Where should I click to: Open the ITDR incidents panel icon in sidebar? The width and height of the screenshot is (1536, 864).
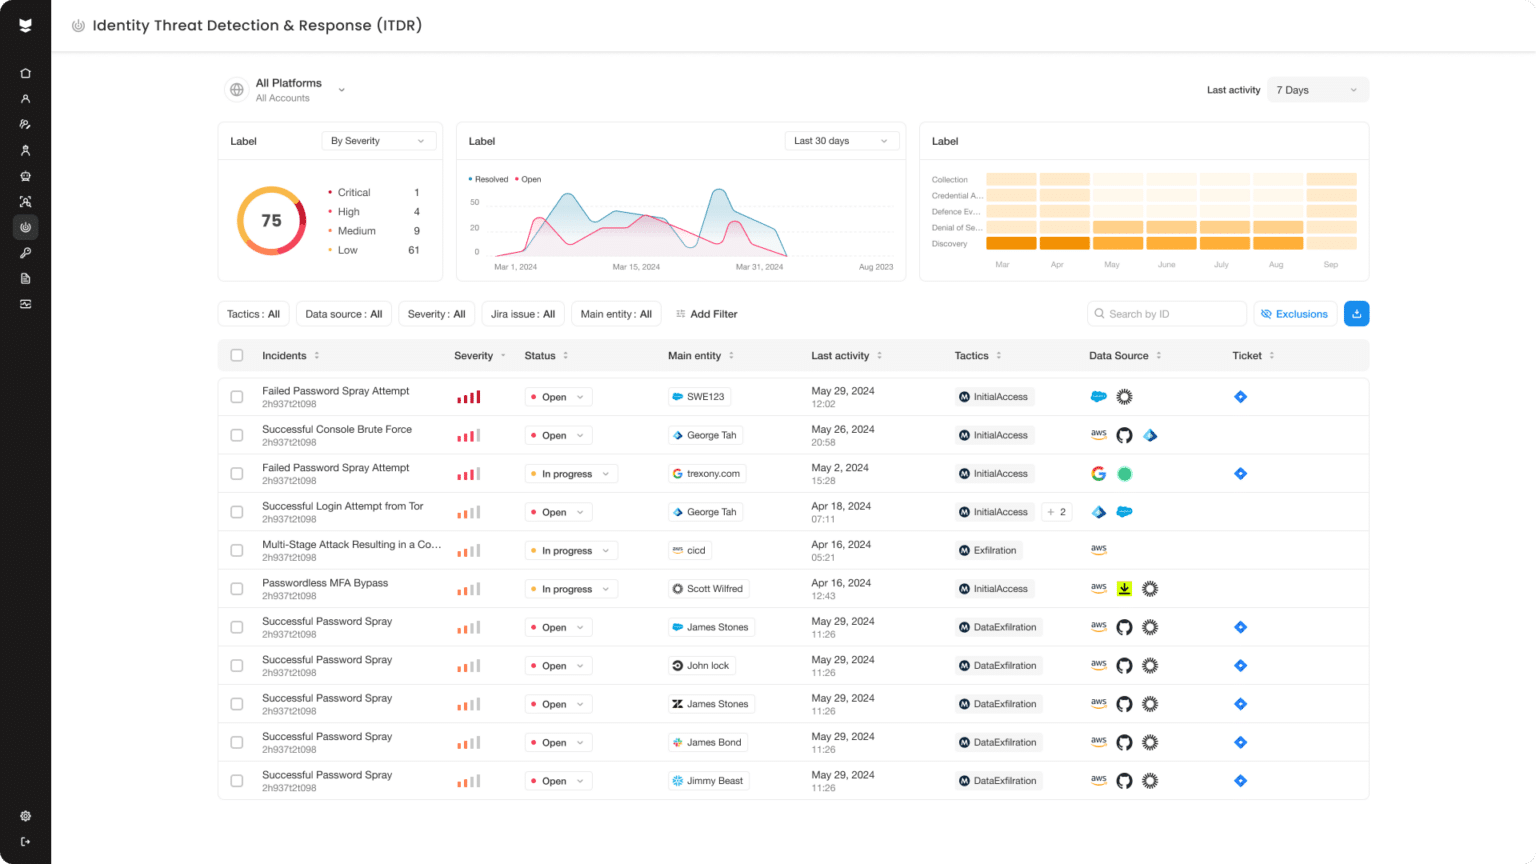click(x=25, y=227)
